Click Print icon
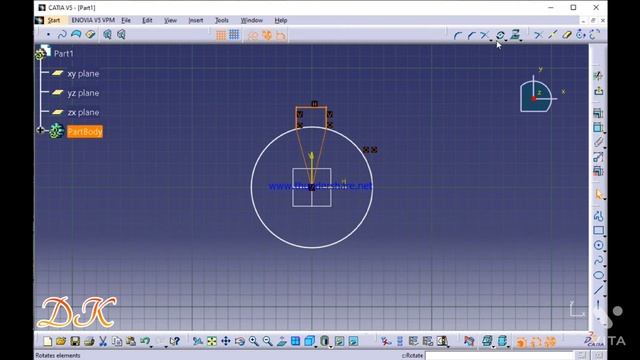 coord(89,341)
